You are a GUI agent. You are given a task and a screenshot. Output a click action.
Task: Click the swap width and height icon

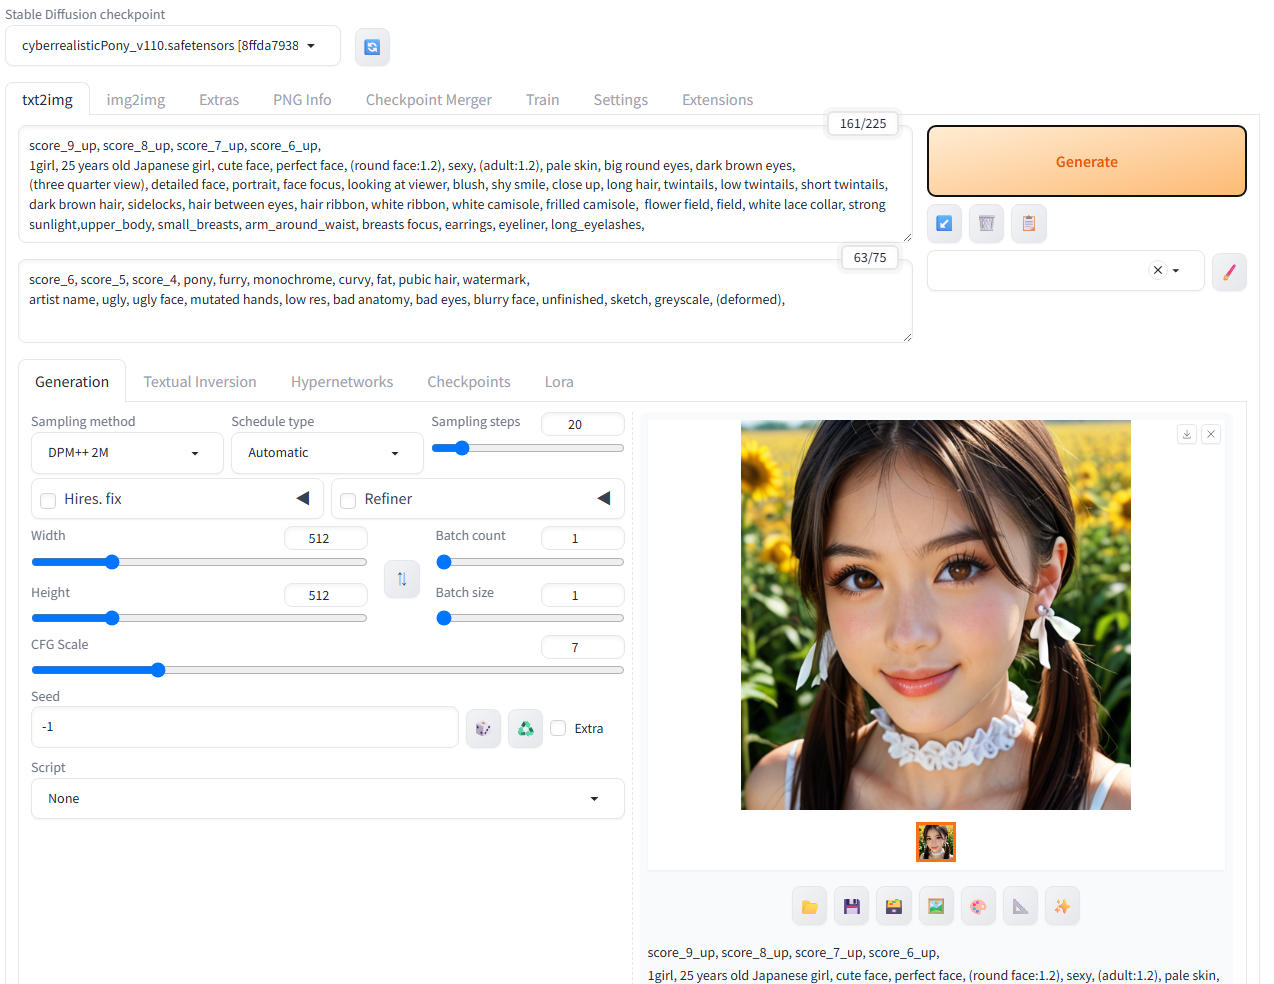tap(402, 578)
